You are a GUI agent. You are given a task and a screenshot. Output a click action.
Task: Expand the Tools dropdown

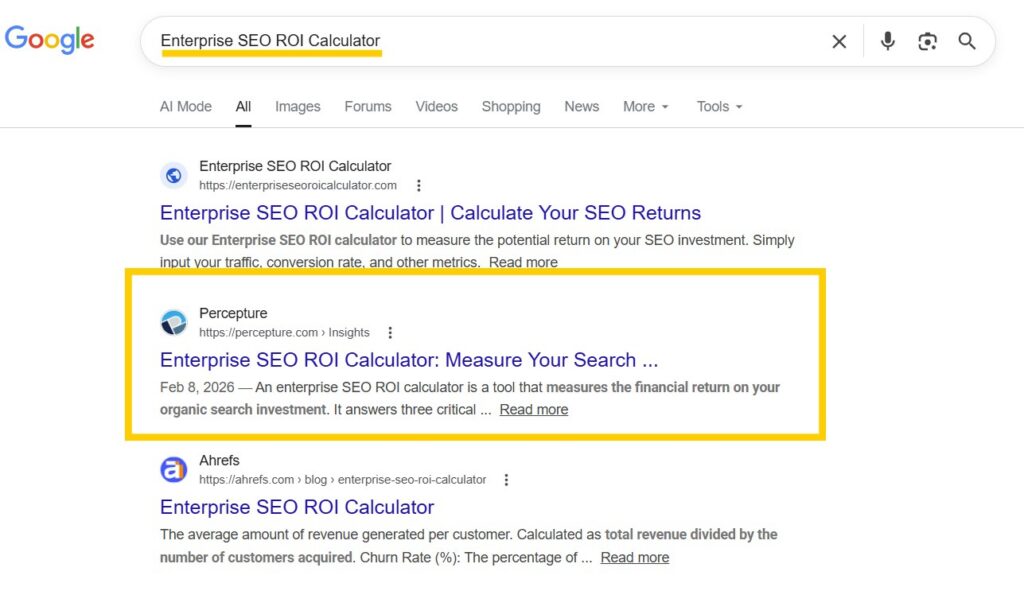[x=719, y=107]
